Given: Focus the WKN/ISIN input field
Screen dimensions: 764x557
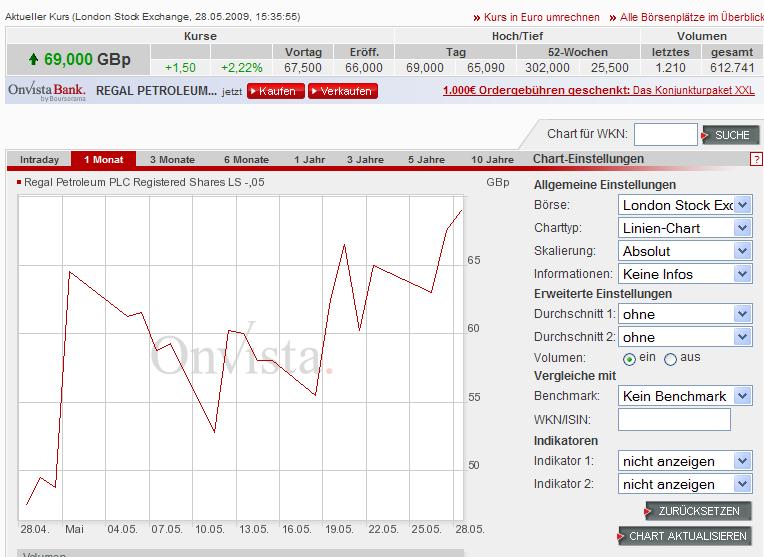Looking at the screenshot, I should point(674,420).
